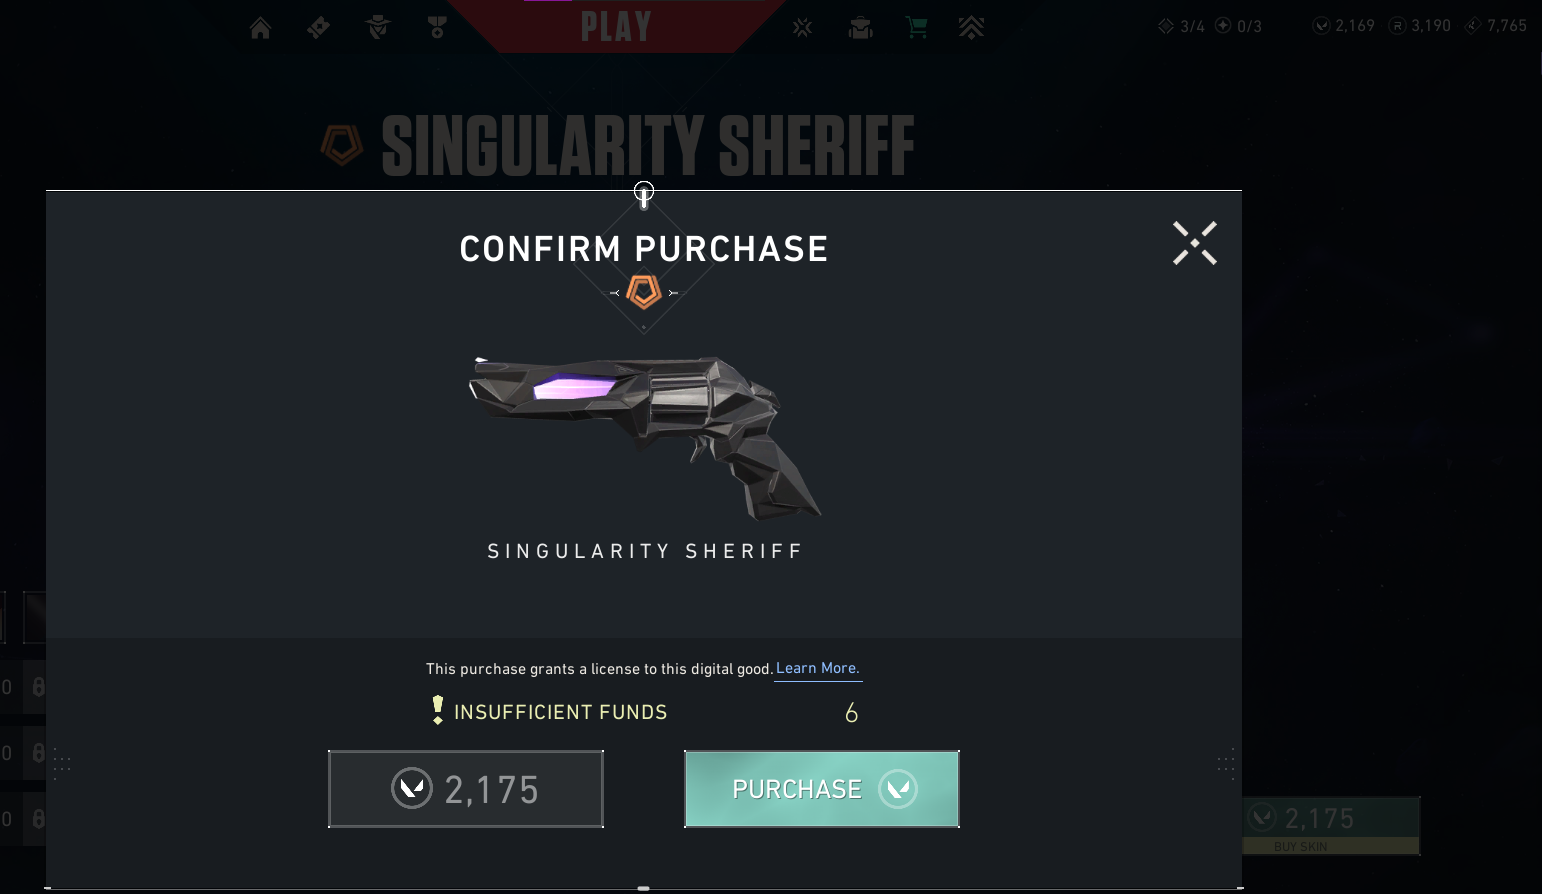Go to the Home icon
The height and width of the screenshot is (894, 1542).
(260, 28)
